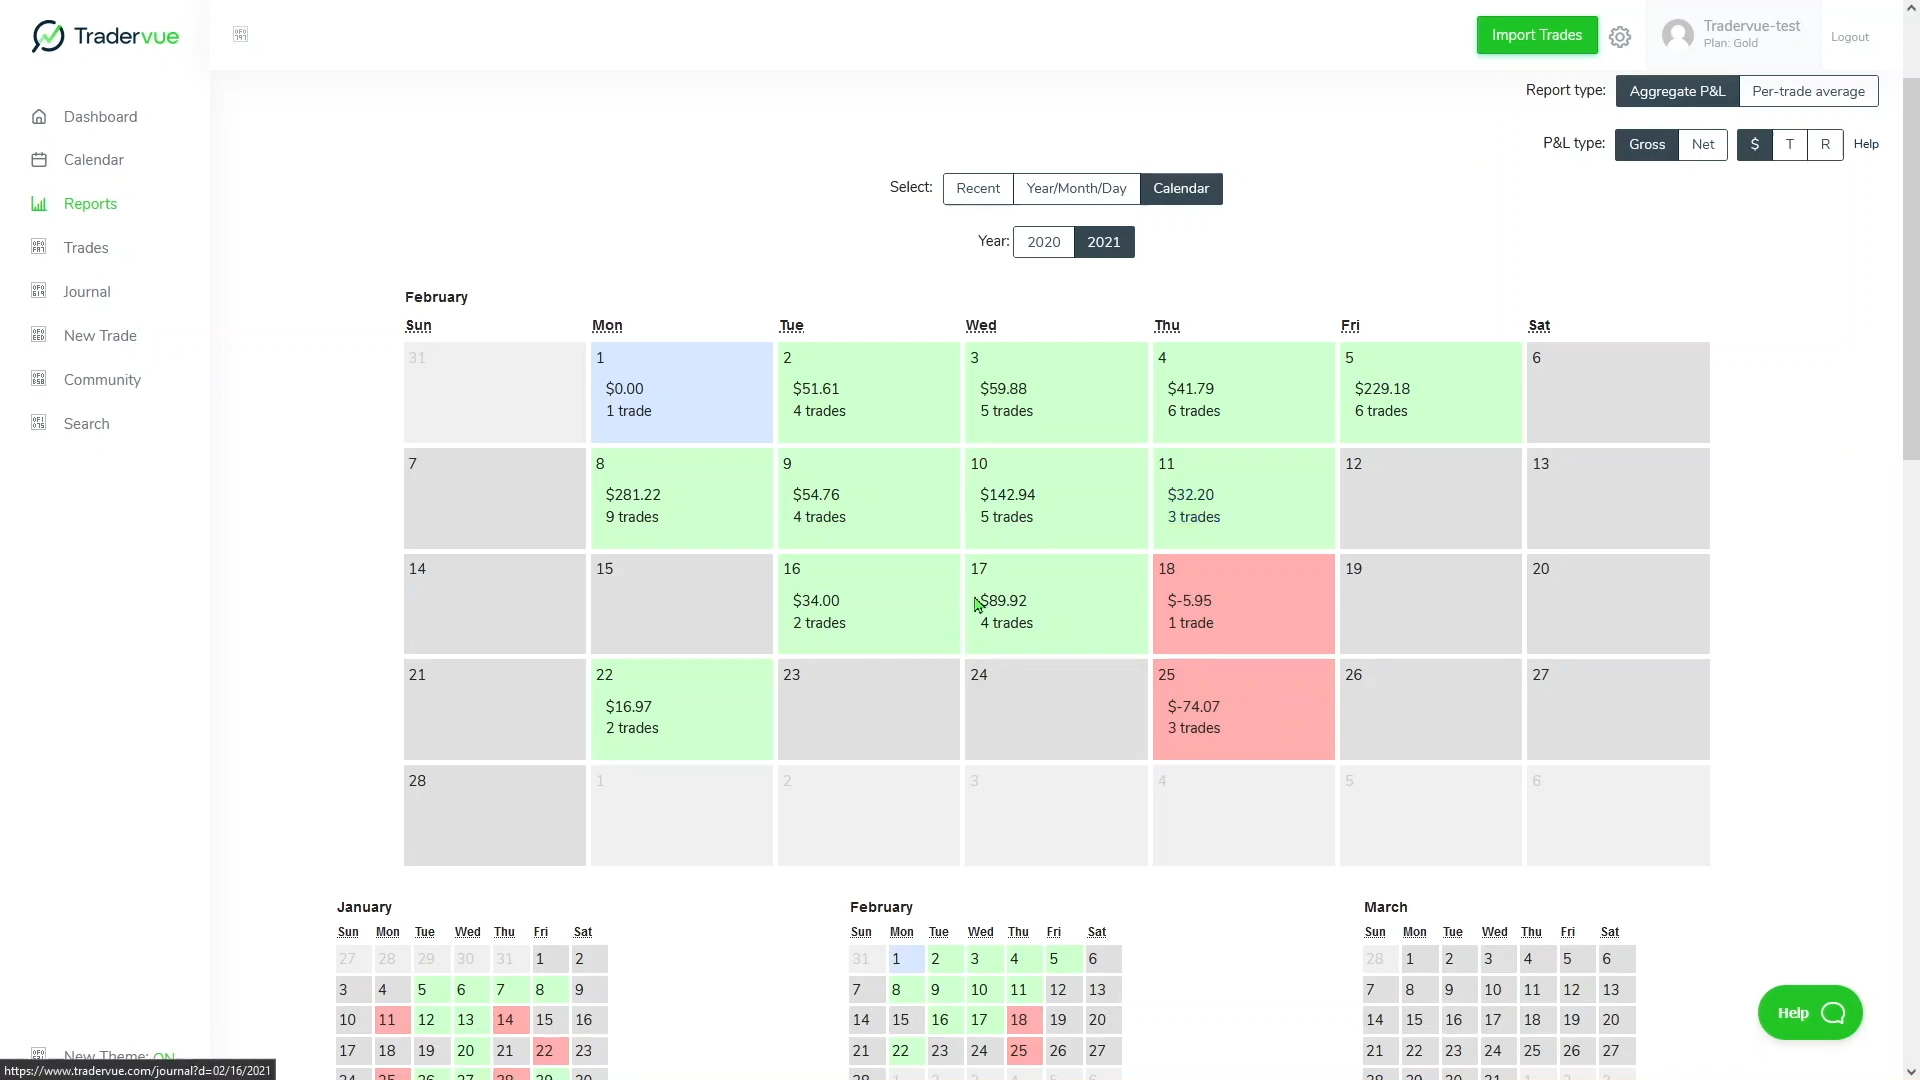Click the Calendar icon in sidebar
This screenshot has height=1080, width=1920.
point(39,160)
